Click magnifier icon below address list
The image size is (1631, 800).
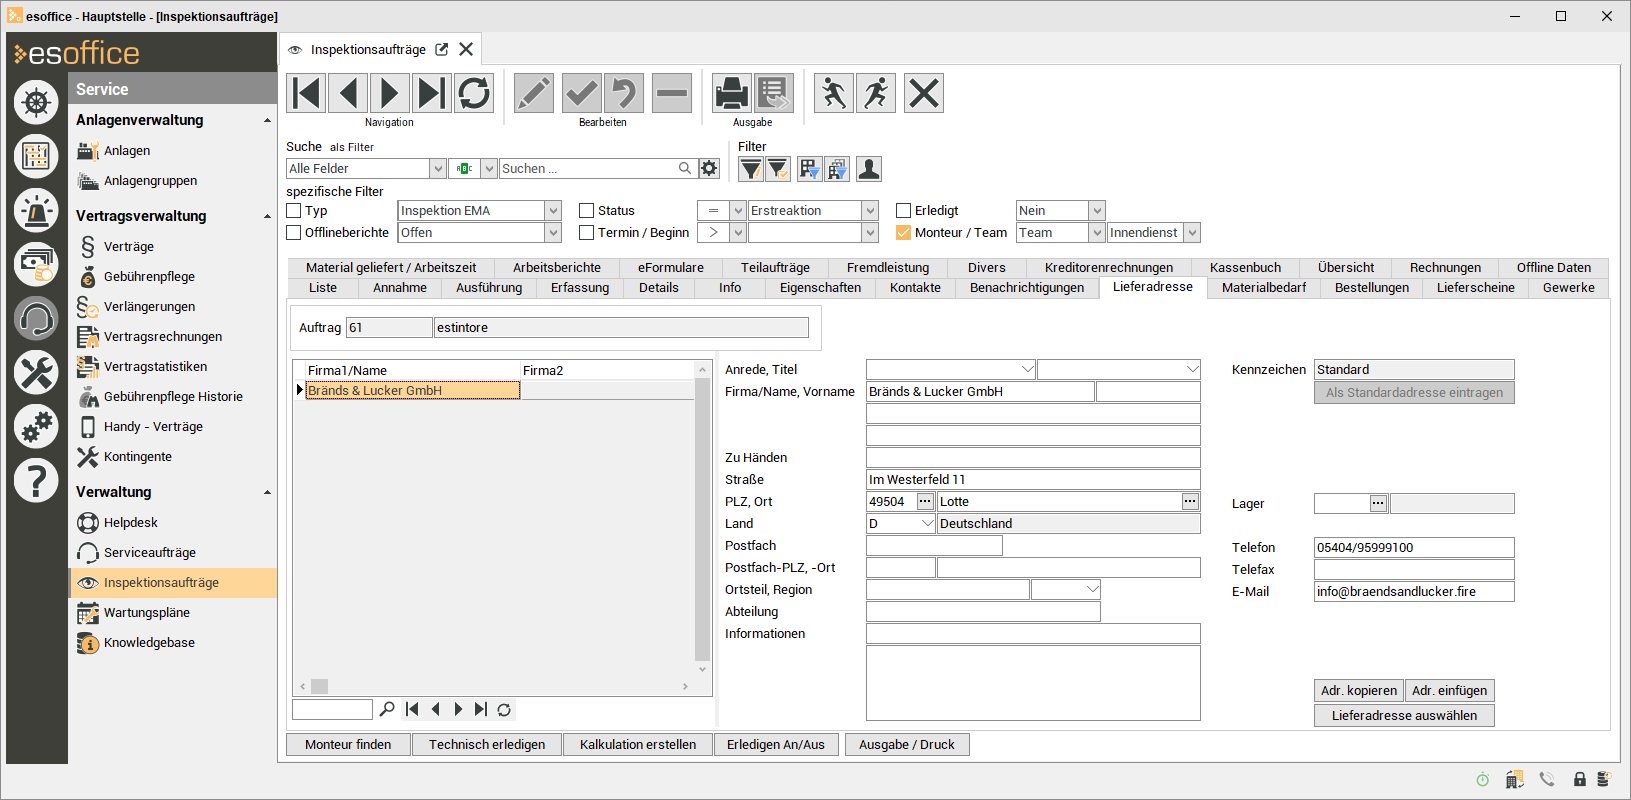(x=387, y=709)
